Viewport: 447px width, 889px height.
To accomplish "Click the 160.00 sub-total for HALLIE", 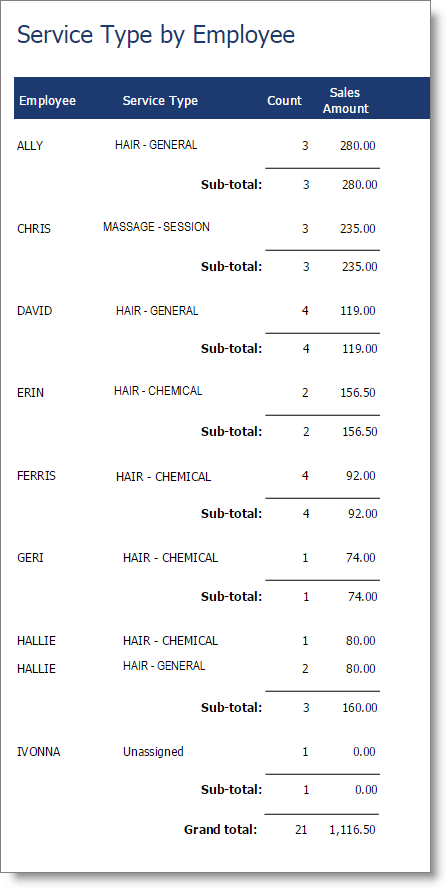I will coord(360,708).
